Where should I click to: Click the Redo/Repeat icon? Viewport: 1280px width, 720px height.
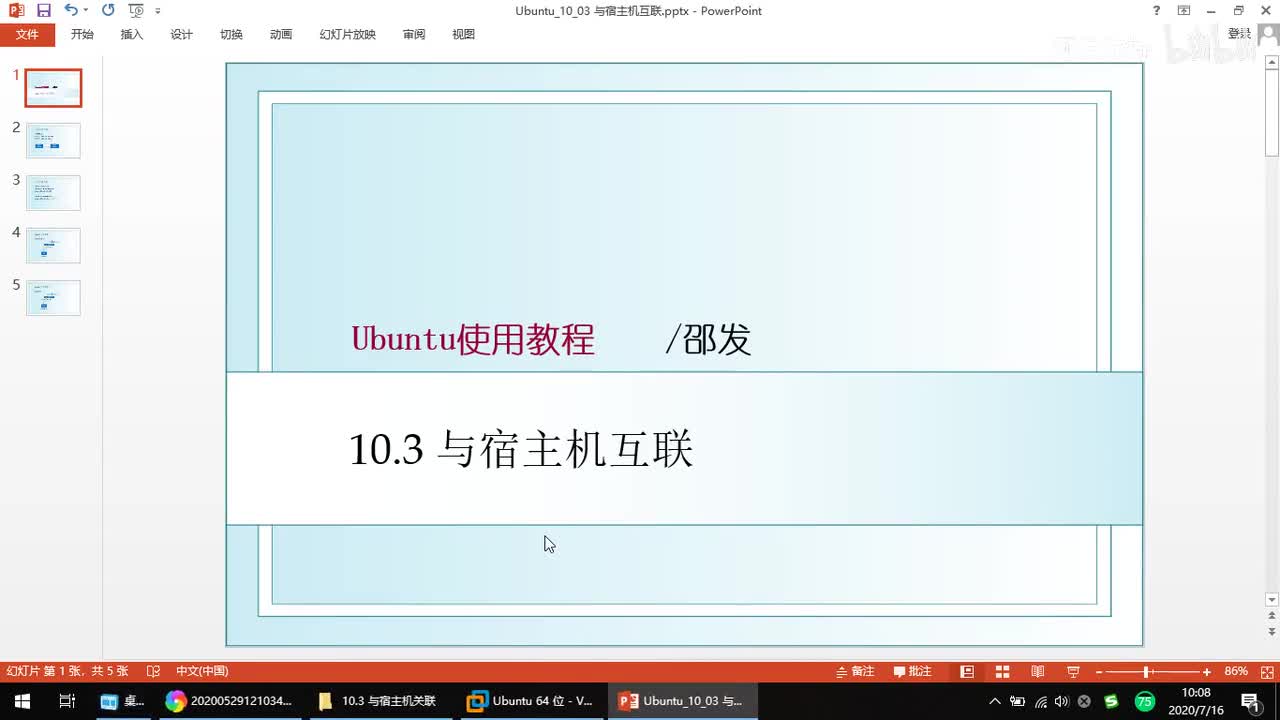(x=108, y=10)
